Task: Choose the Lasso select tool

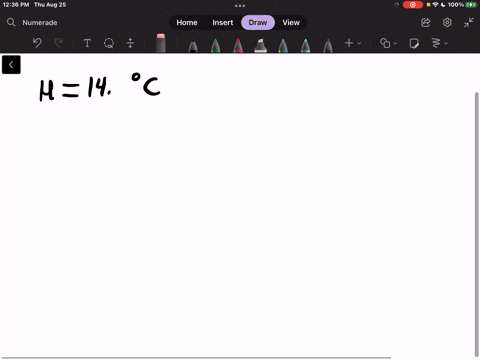Action: tap(109, 43)
